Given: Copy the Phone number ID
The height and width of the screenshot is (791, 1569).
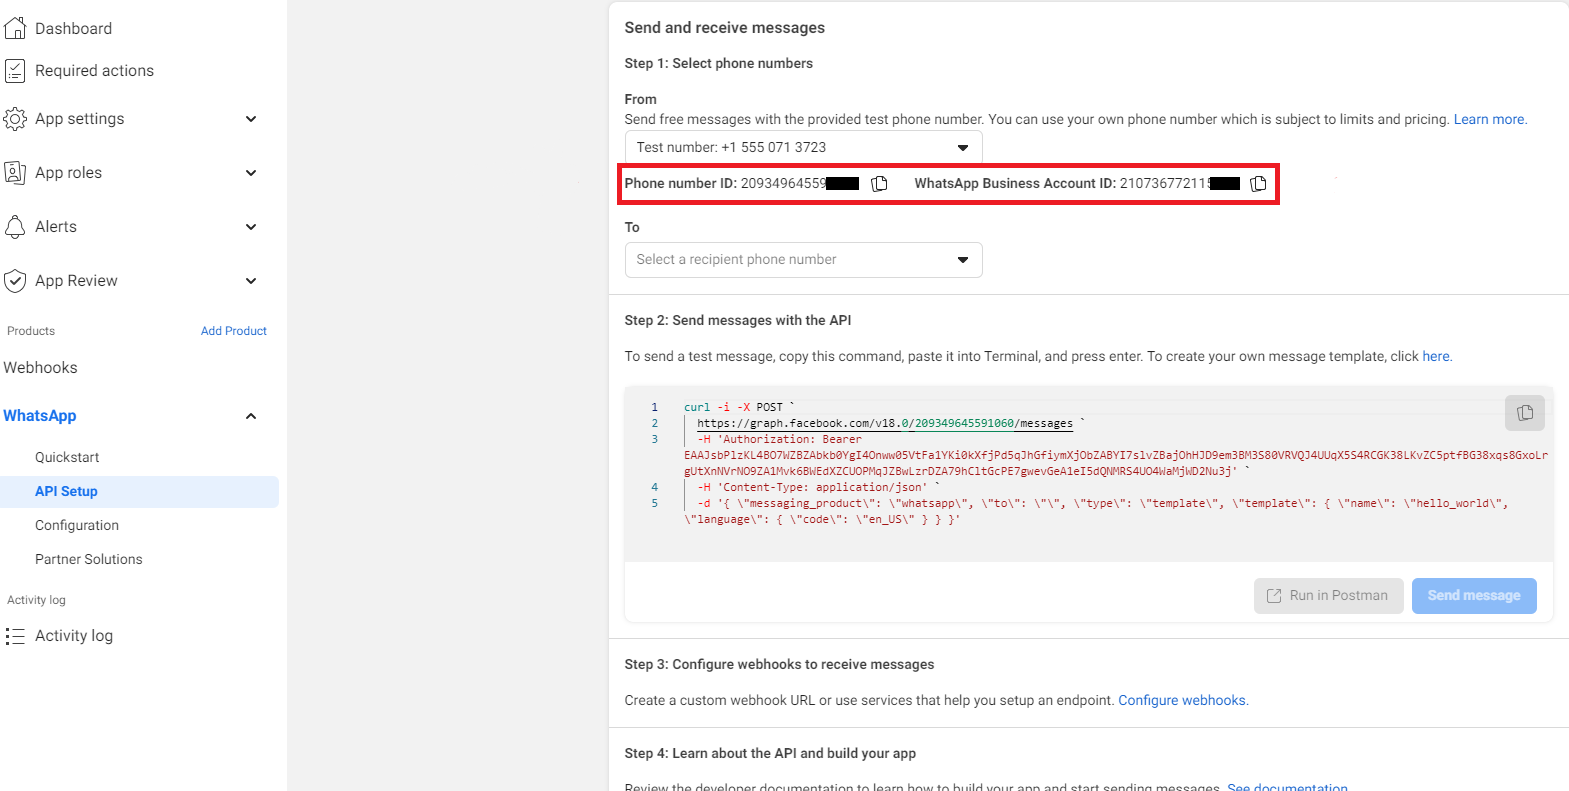Looking at the screenshot, I should click(879, 183).
